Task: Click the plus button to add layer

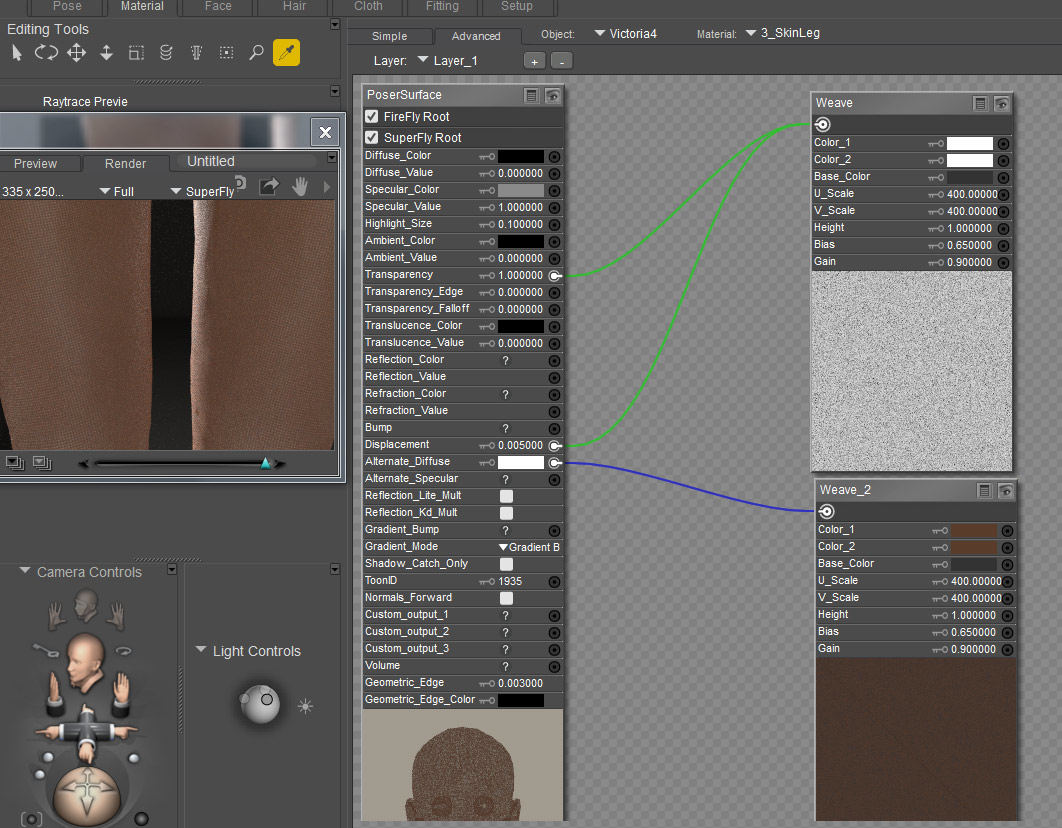Action: tap(534, 62)
